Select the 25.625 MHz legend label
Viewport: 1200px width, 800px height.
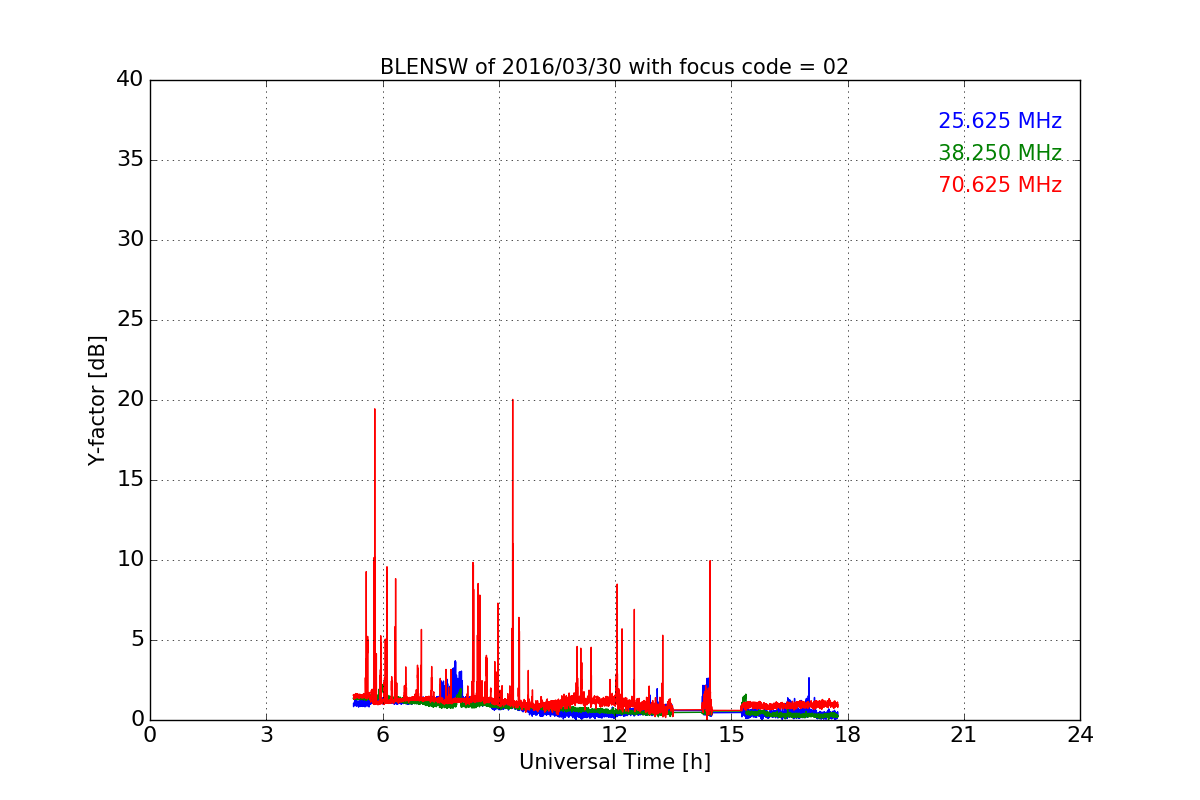pyautogui.click(x=1000, y=121)
